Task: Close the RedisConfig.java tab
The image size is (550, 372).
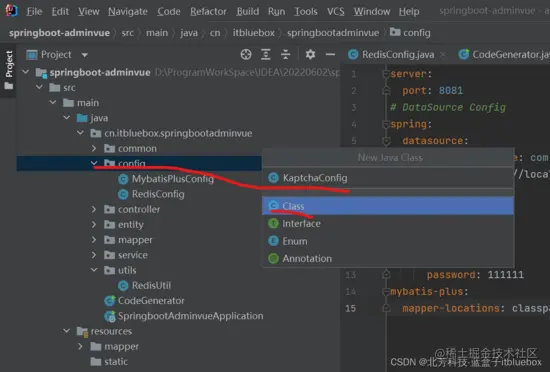Action: [443, 54]
